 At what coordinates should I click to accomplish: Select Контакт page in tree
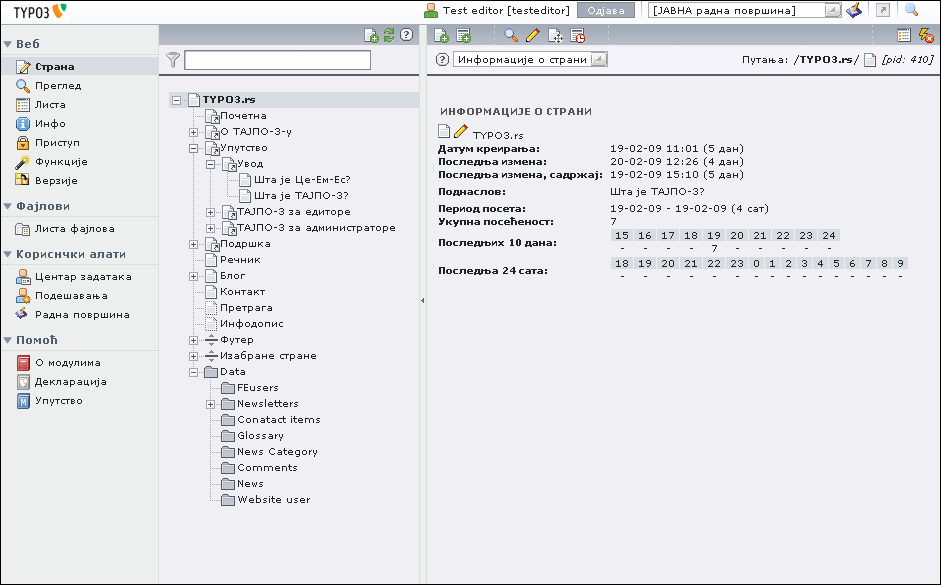pos(242,292)
